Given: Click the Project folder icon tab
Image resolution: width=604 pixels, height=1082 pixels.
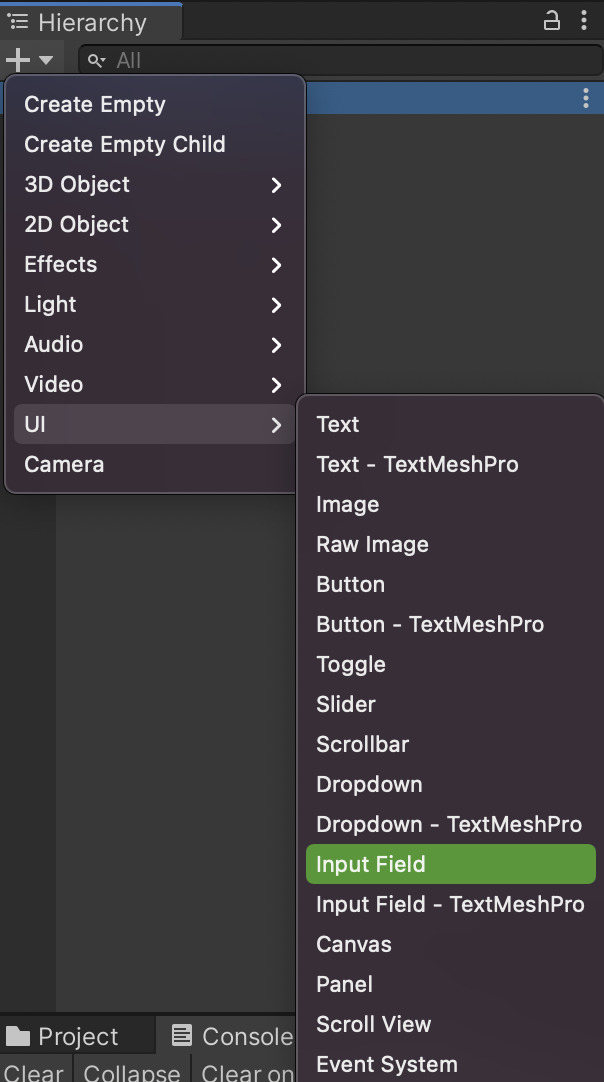Looking at the screenshot, I should coord(18,1035).
